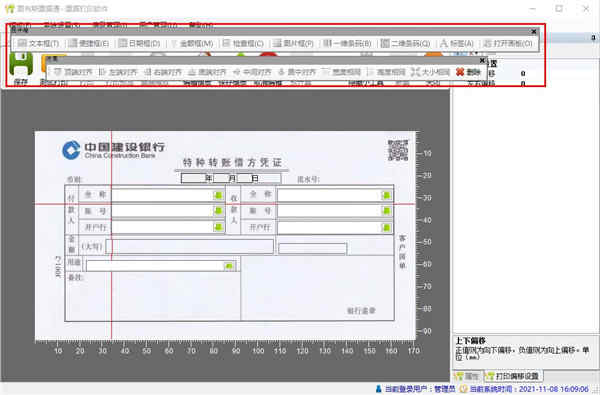Select the 金额 (大写) amount box
The image size is (600, 395).
190,246
